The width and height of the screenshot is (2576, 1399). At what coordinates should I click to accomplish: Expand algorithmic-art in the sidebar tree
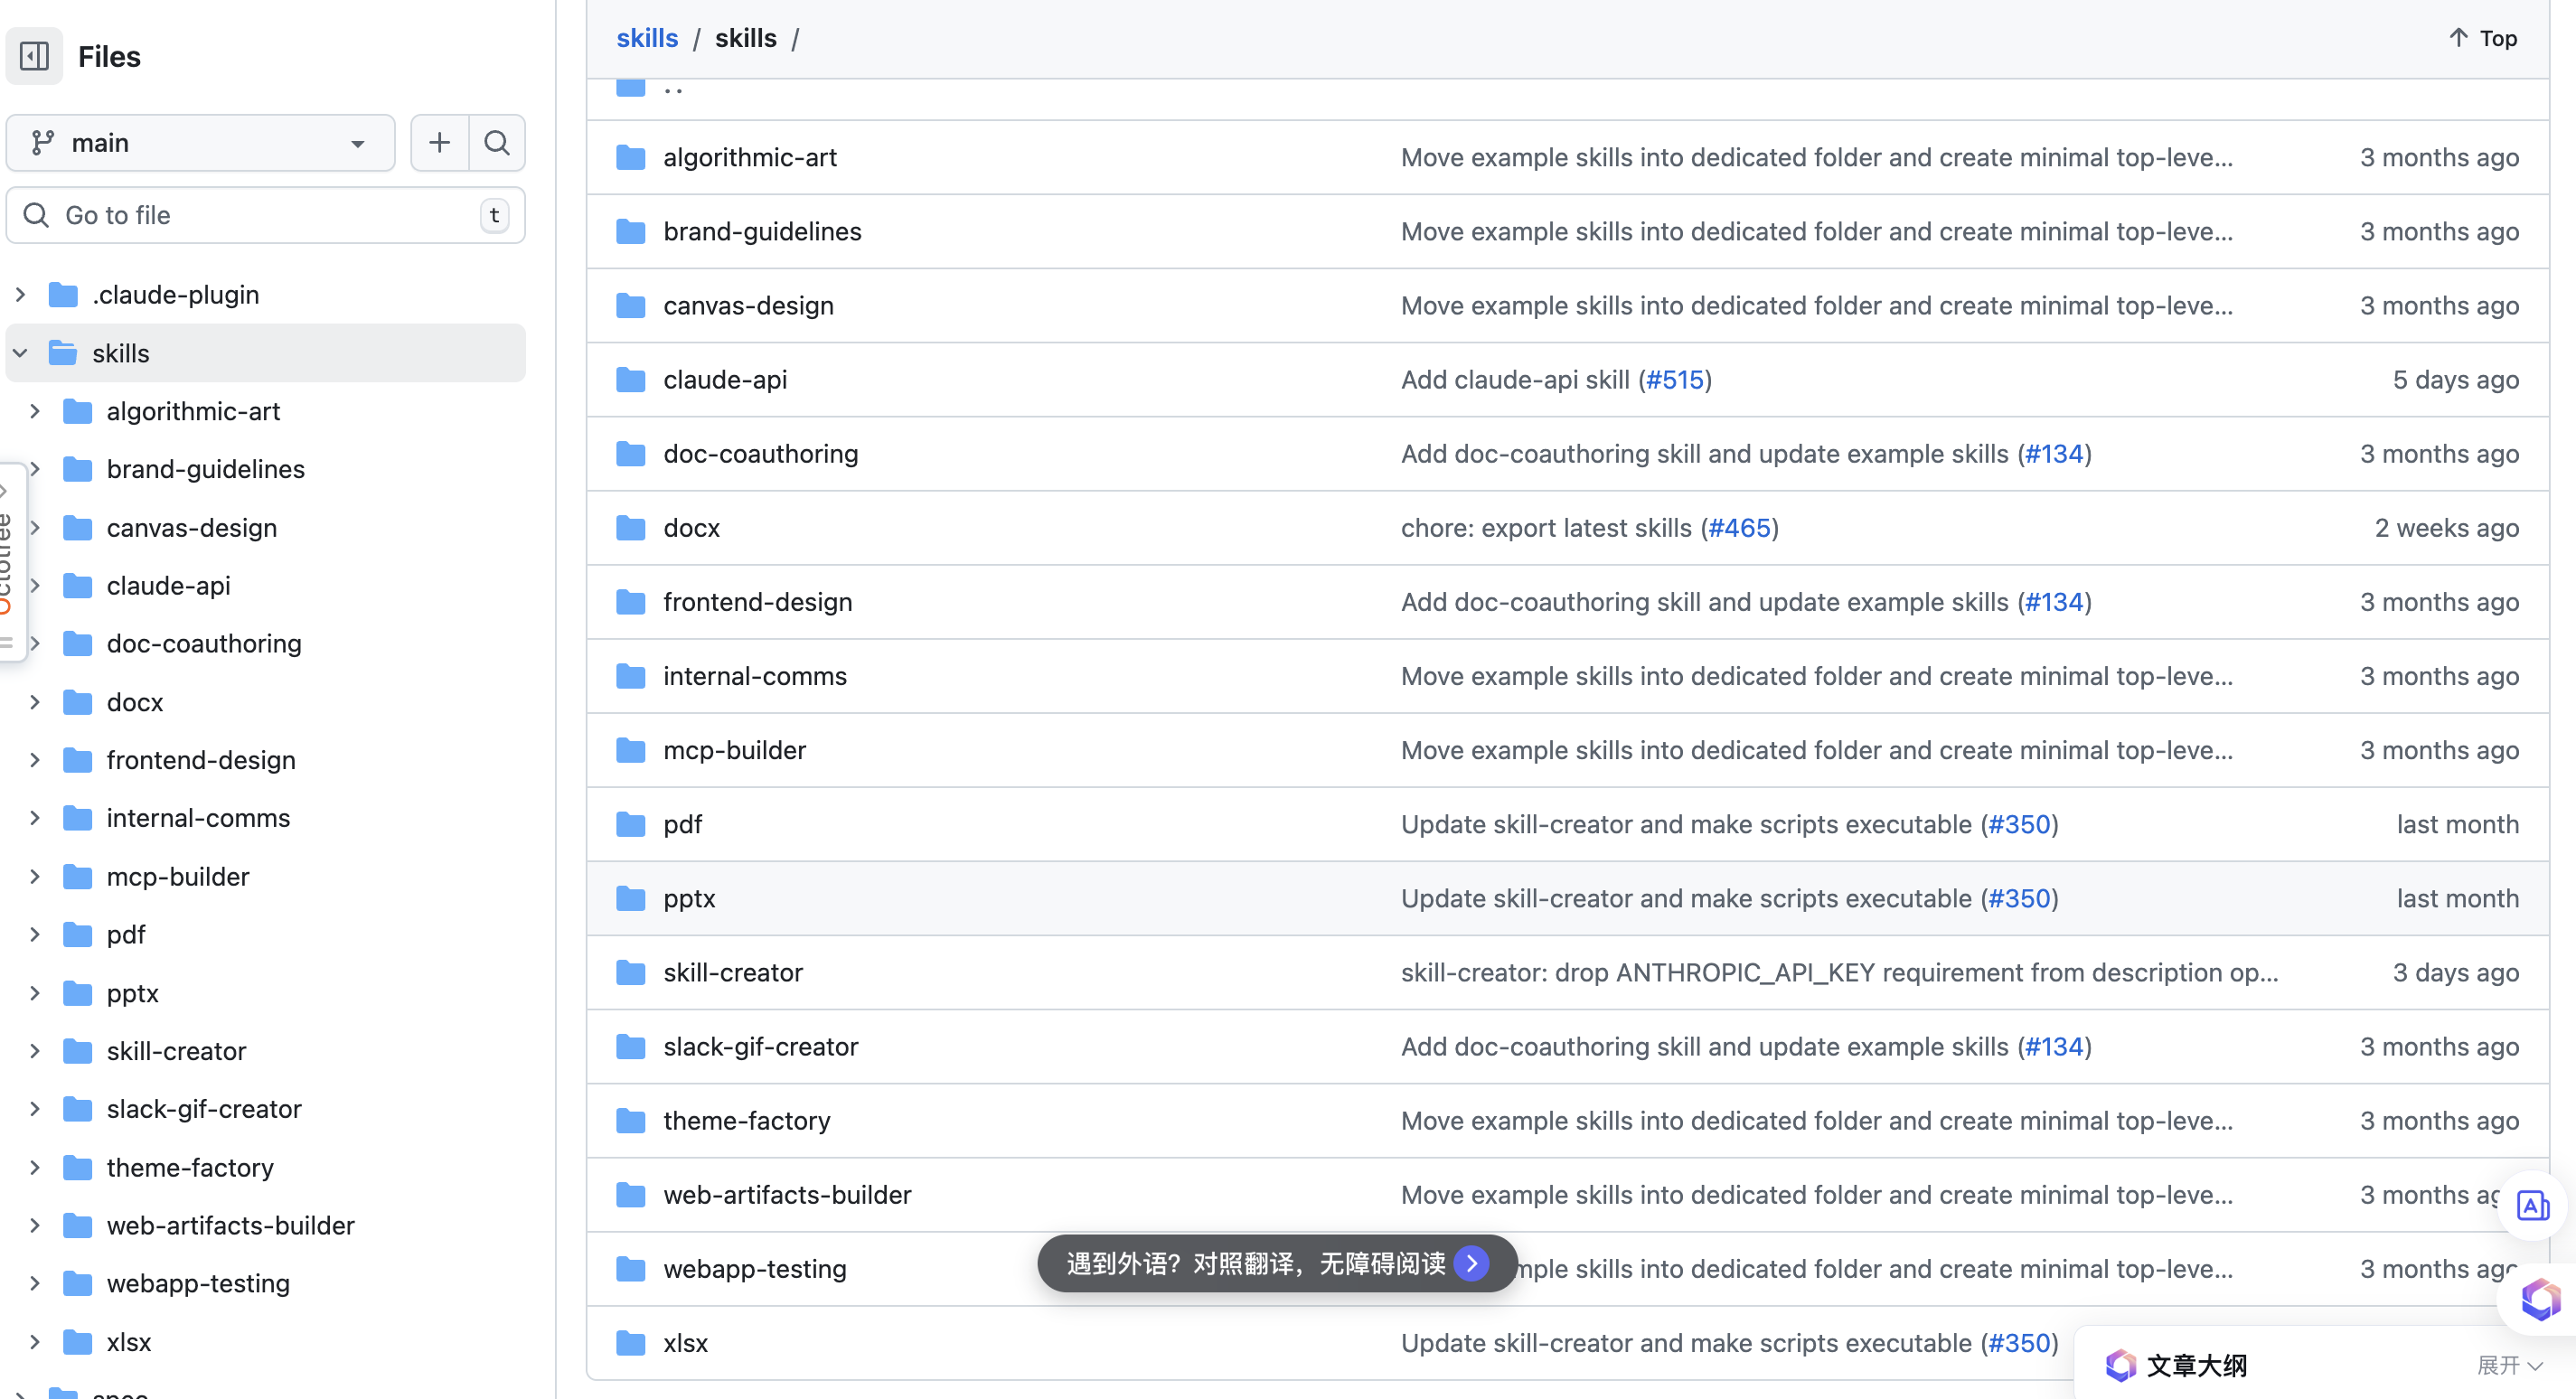tap(35, 411)
